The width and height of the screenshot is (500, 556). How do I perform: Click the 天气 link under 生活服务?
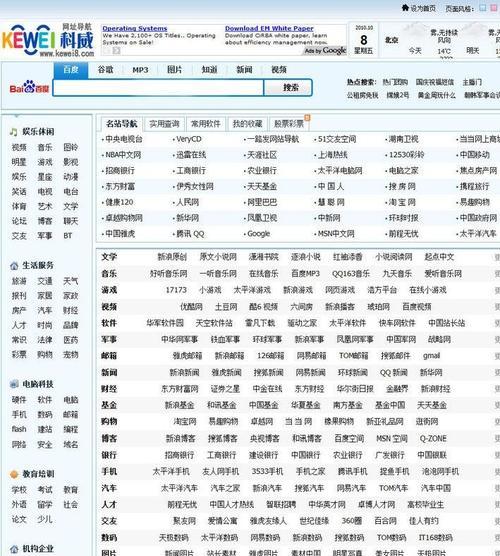point(71,281)
